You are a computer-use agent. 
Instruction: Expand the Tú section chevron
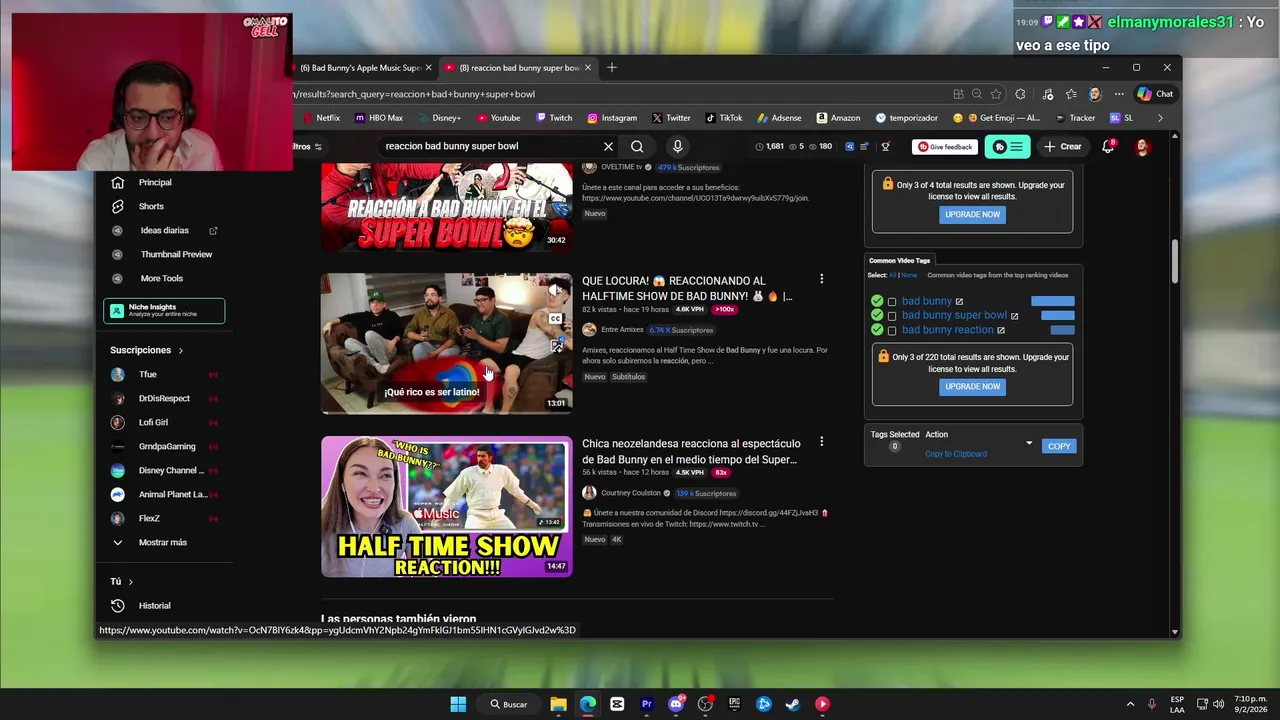pos(130,582)
